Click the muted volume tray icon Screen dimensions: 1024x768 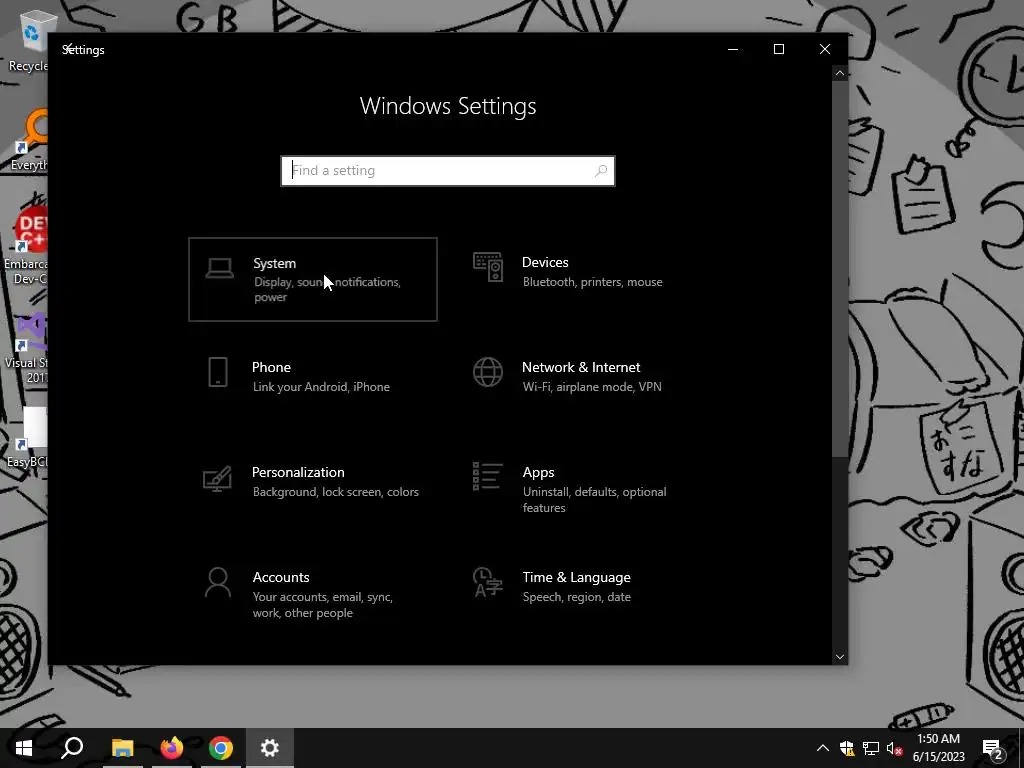[895, 748]
